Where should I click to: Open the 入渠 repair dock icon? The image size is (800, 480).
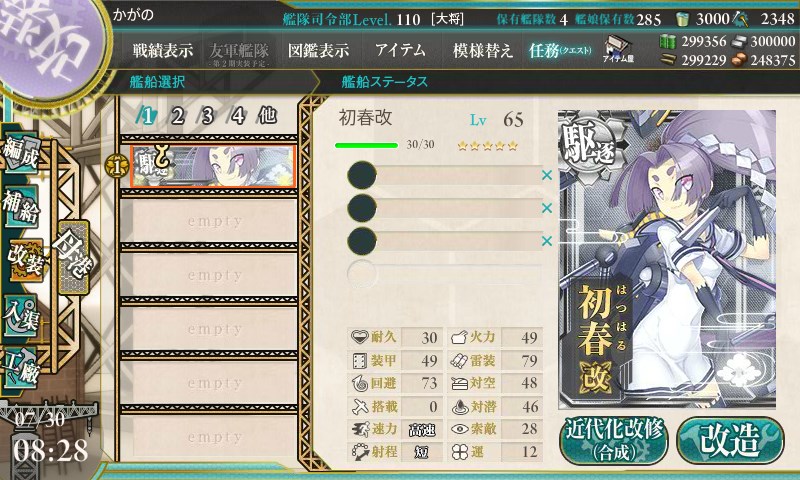21,316
